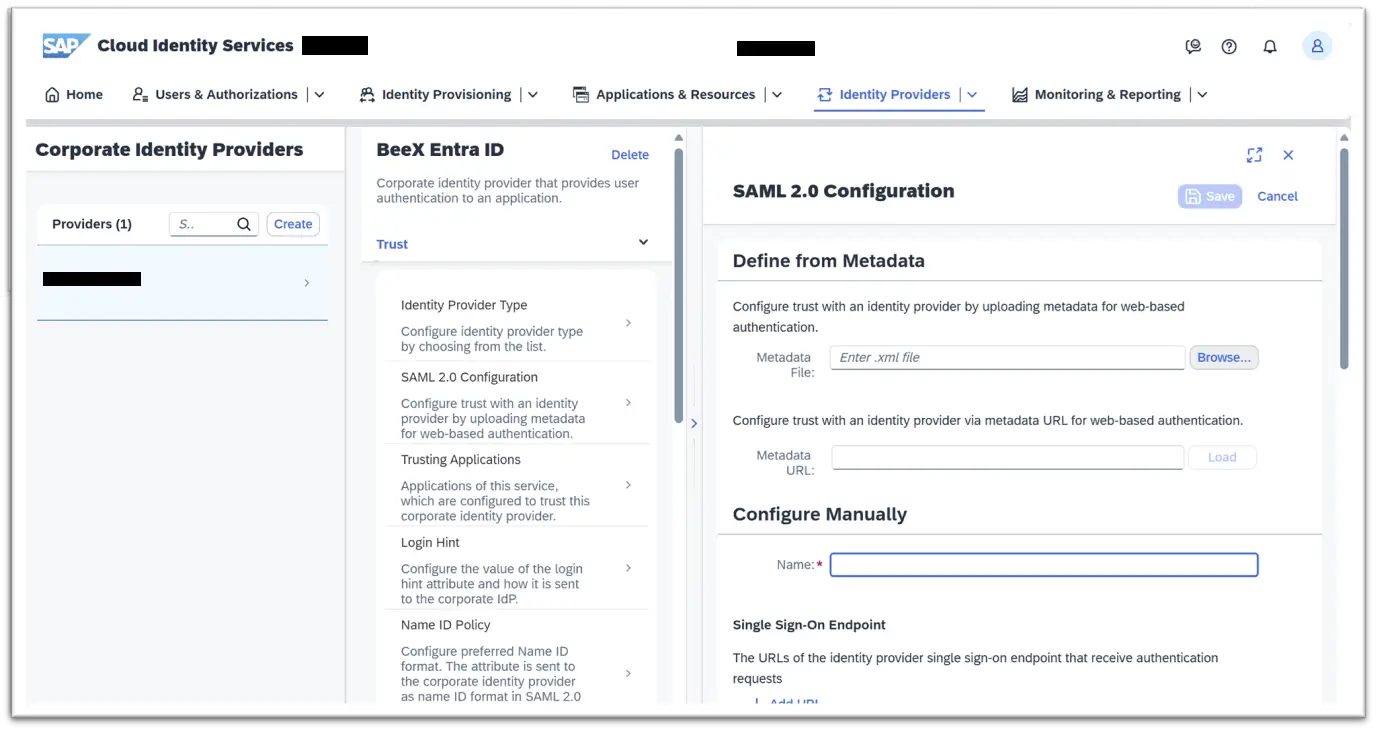Viewport: 1377px width, 732px height.
Task: Click the Cloud Identity Services title
Action: point(195,46)
